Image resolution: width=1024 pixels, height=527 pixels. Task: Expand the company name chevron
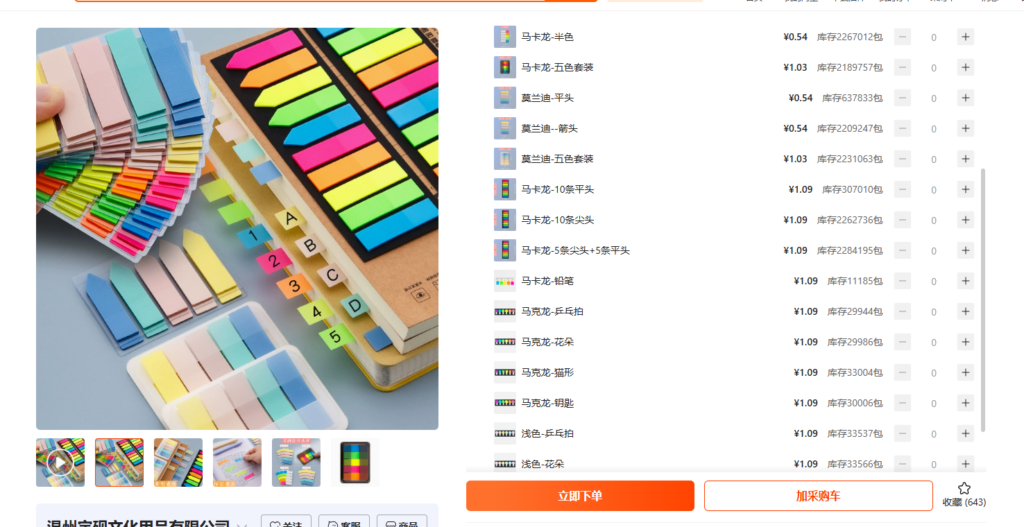tap(242, 524)
